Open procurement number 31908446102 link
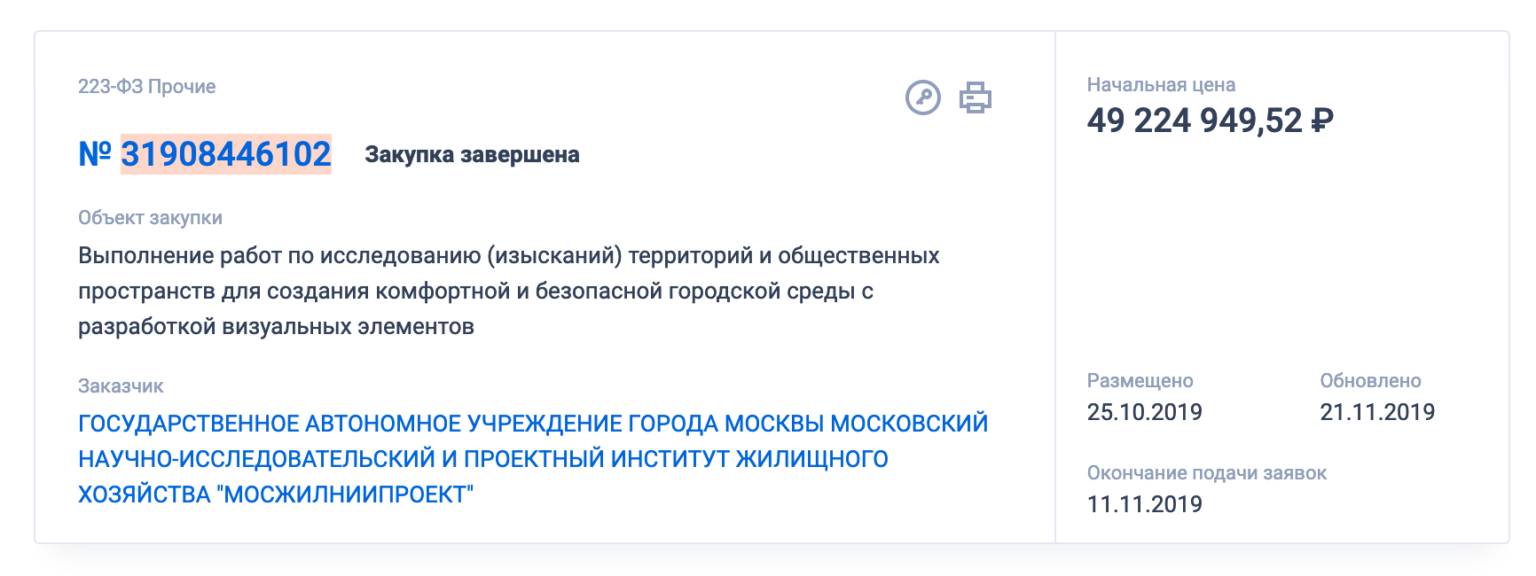This screenshot has height=576, width=1536. point(226,154)
